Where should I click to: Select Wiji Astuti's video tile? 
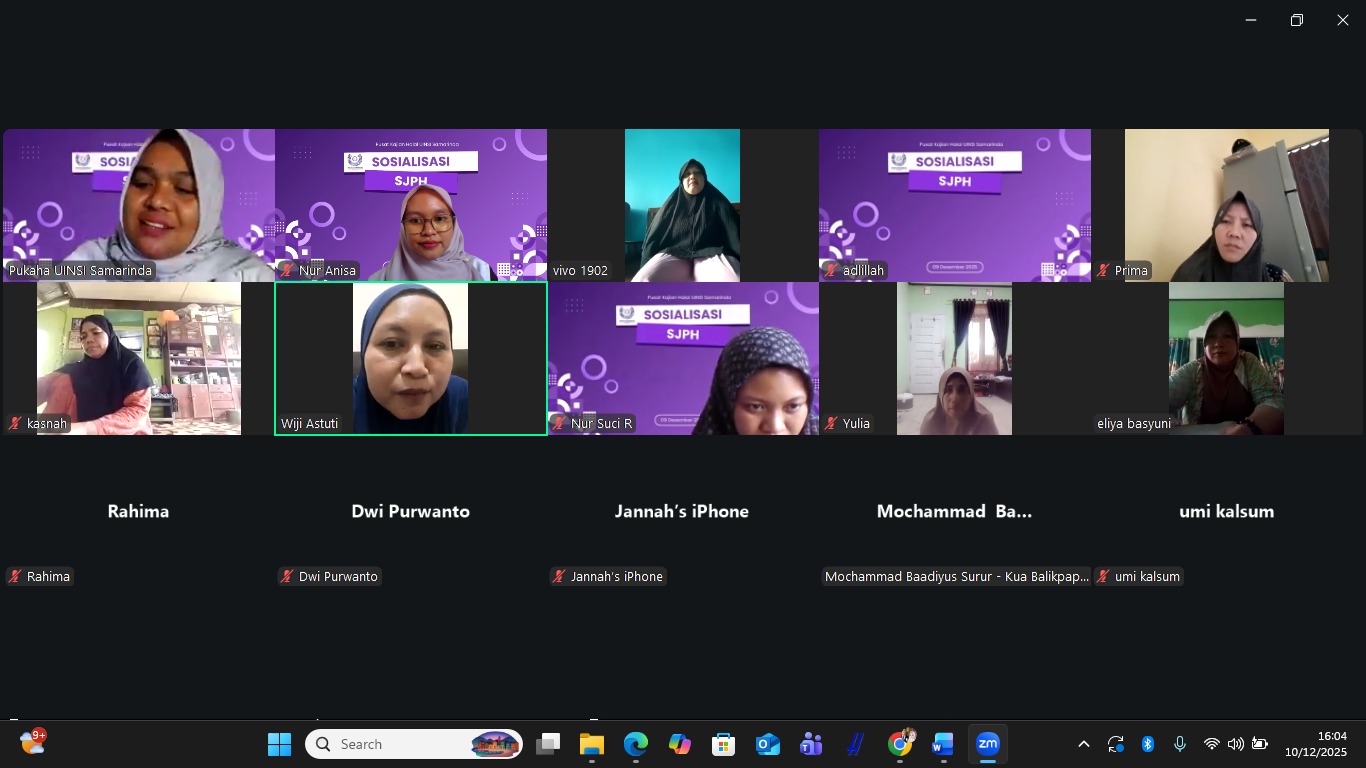[411, 358]
